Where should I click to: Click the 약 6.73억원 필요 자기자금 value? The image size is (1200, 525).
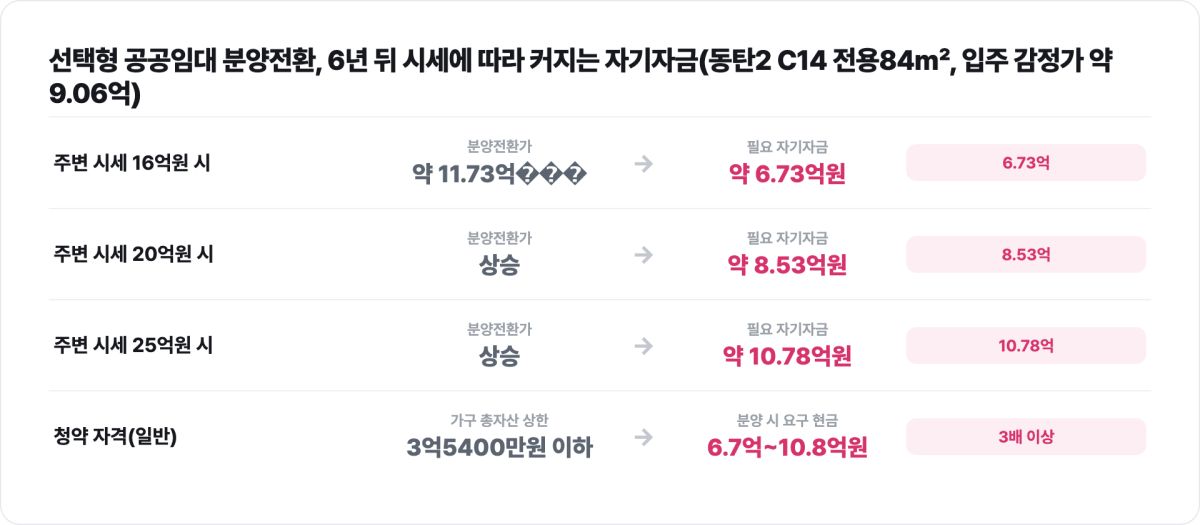tap(787, 175)
